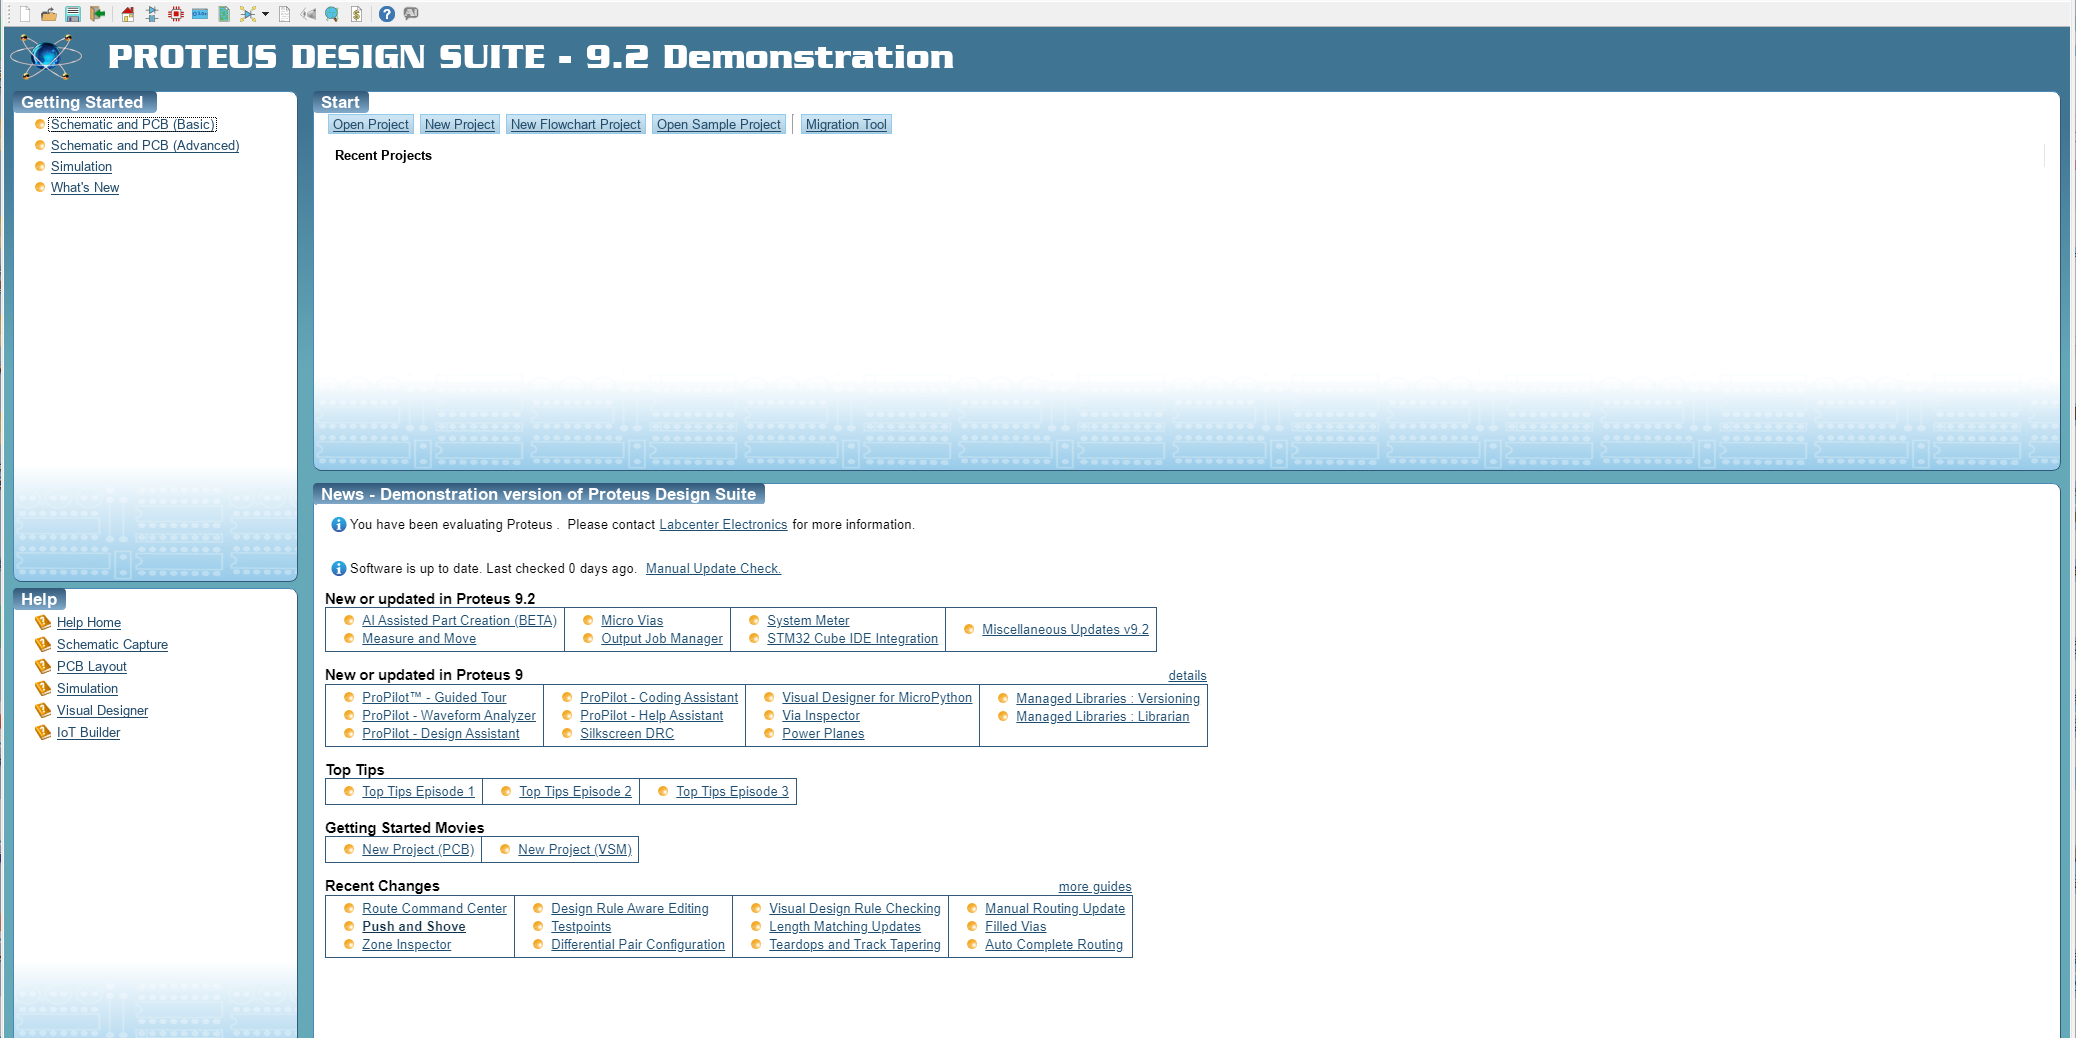The image size is (2076, 1038).
Task: Click the AI speech bubble toolbar icon
Action: click(411, 14)
